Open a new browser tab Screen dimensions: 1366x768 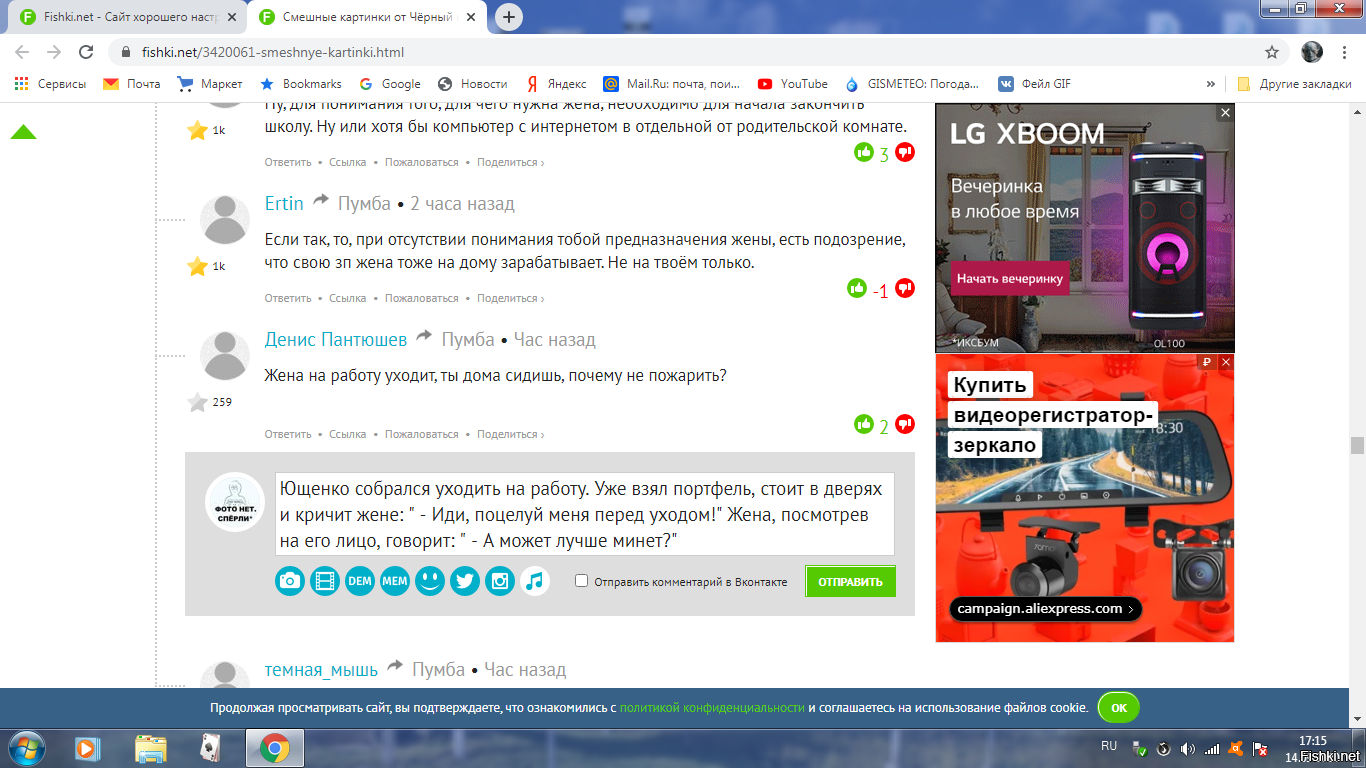510,17
